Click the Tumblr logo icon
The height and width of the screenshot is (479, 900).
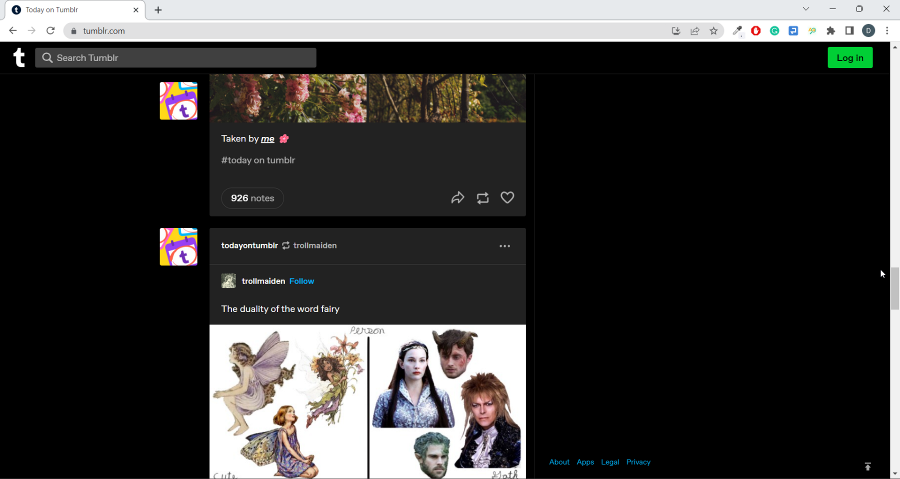click(19, 57)
